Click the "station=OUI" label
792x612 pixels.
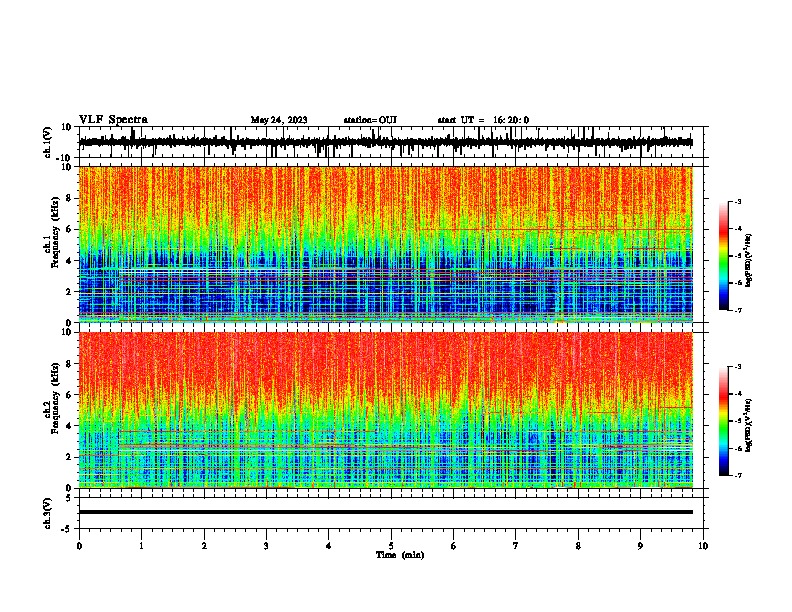tap(370, 120)
